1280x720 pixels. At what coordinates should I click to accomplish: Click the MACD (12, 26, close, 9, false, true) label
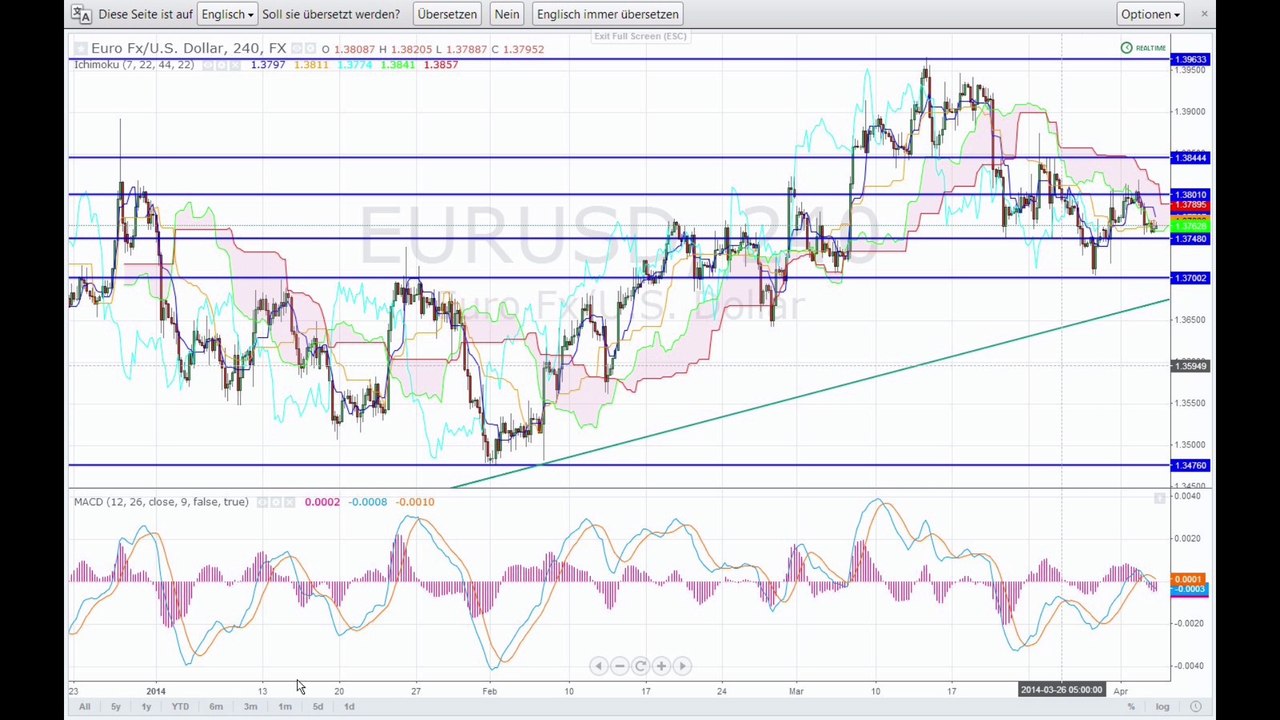click(161, 502)
